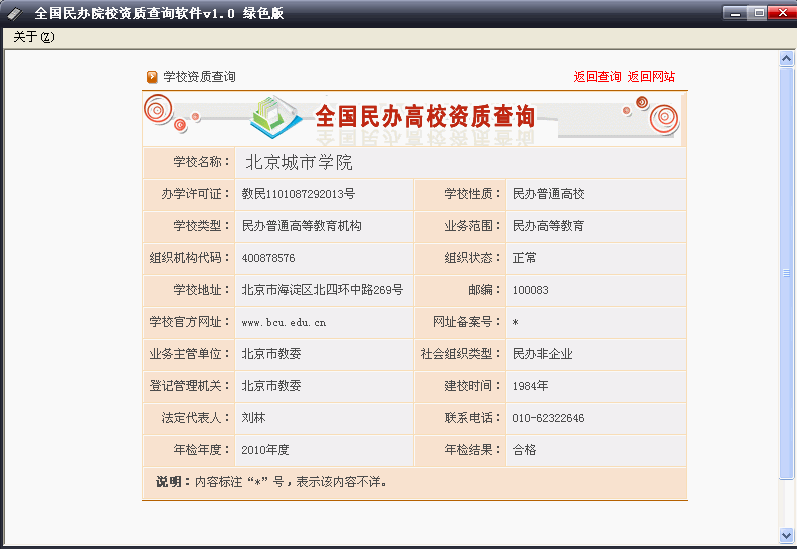Click the label 组织机构代码：

coord(190,258)
